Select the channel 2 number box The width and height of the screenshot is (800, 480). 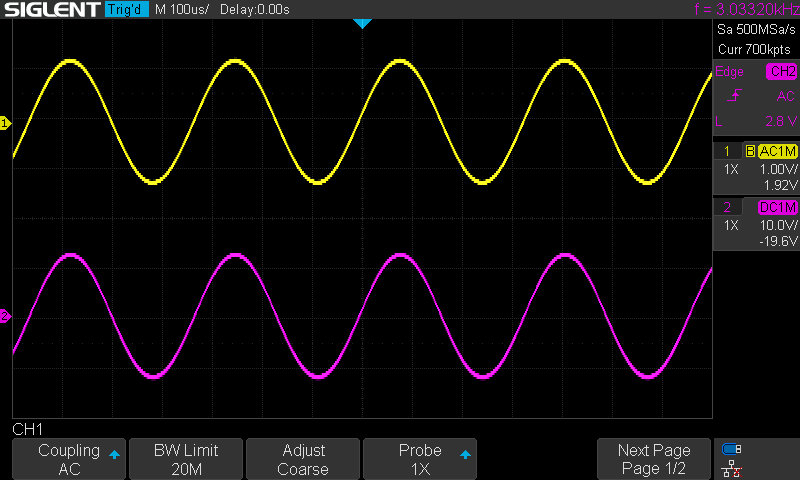728,207
